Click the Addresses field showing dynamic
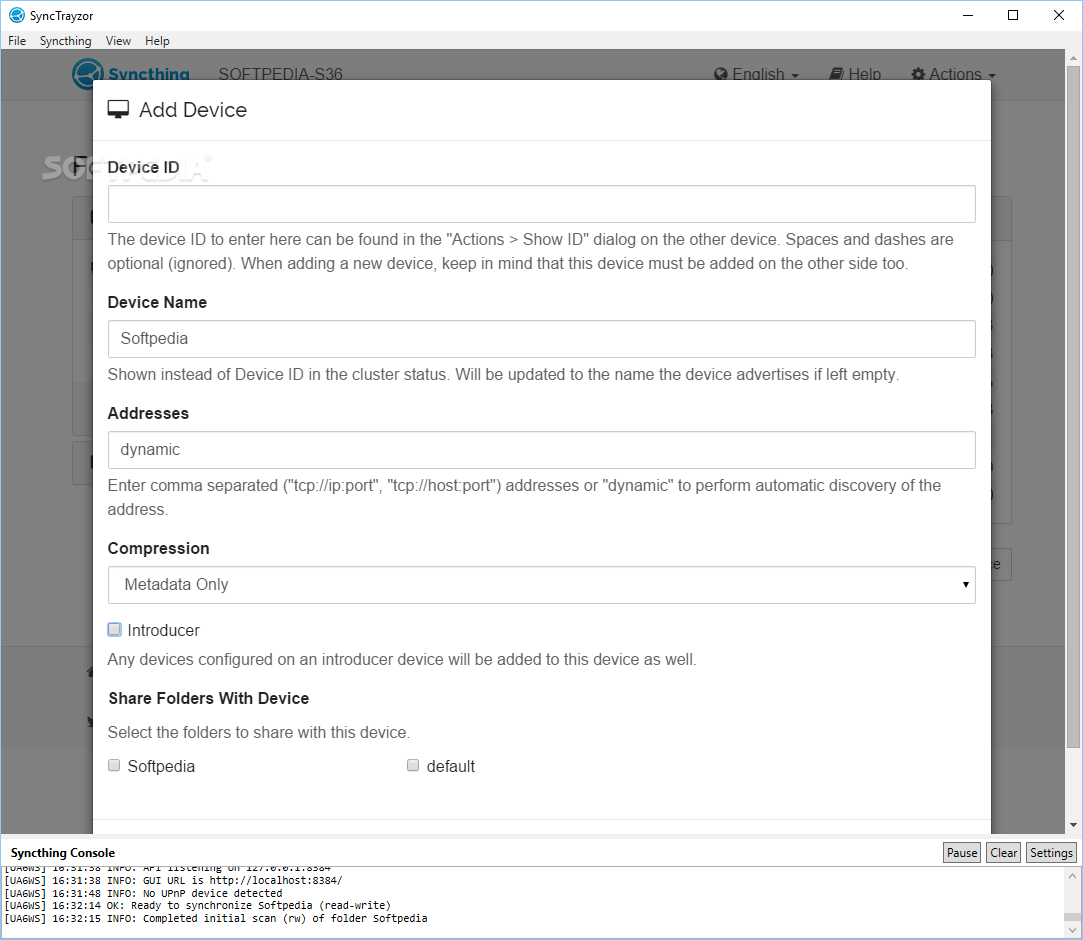Screen dimensions: 1083x940 click(x=542, y=450)
